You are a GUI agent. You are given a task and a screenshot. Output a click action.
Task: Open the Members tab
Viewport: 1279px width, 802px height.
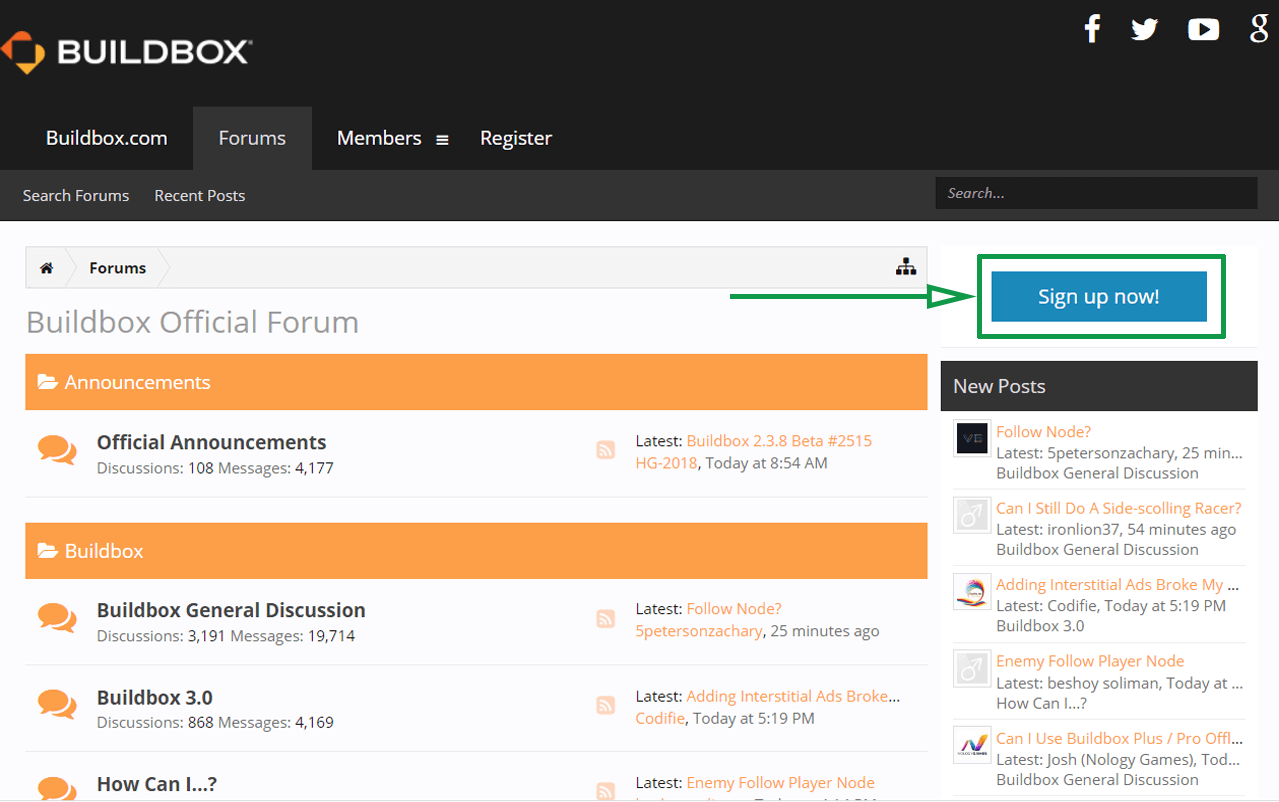(x=379, y=138)
